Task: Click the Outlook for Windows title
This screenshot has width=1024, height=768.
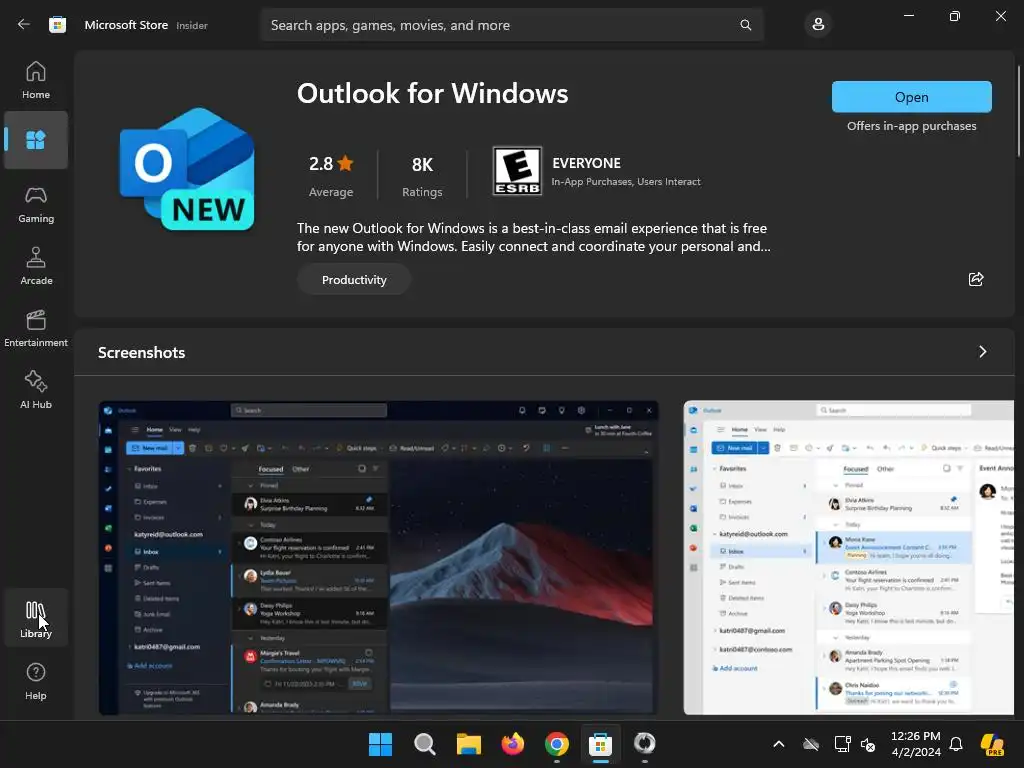Action: [432, 93]
